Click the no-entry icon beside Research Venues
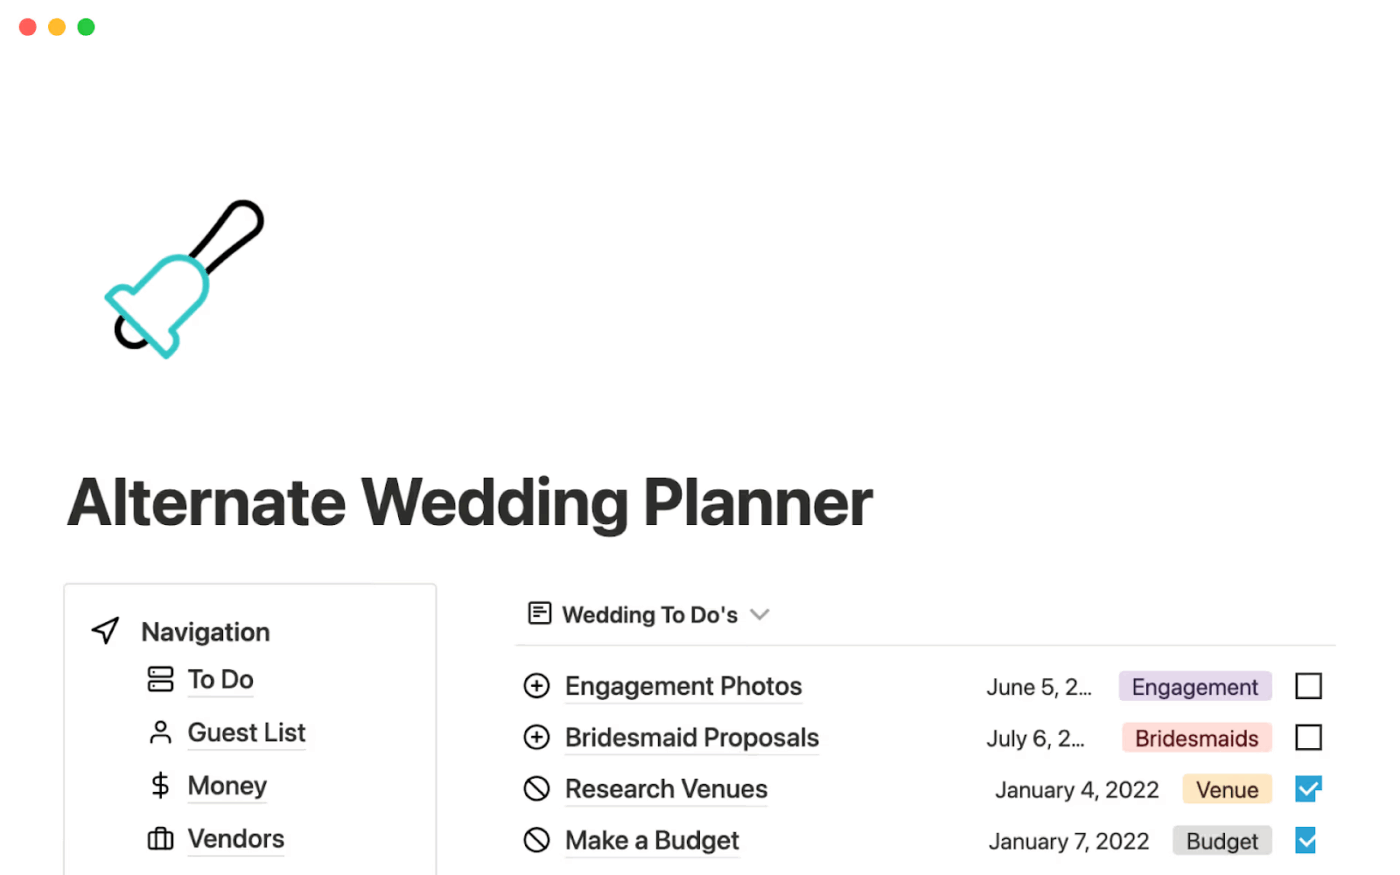This screenshot has width=1400, height=875. pos(537,789)
